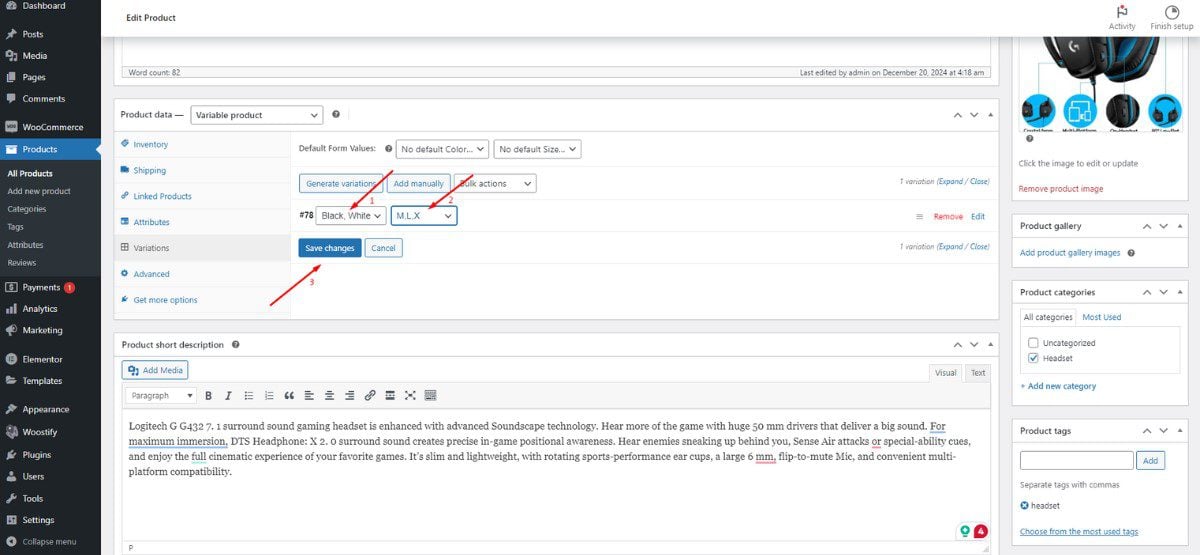
Task: Remove the headset tag
Action: (1024, 506)
